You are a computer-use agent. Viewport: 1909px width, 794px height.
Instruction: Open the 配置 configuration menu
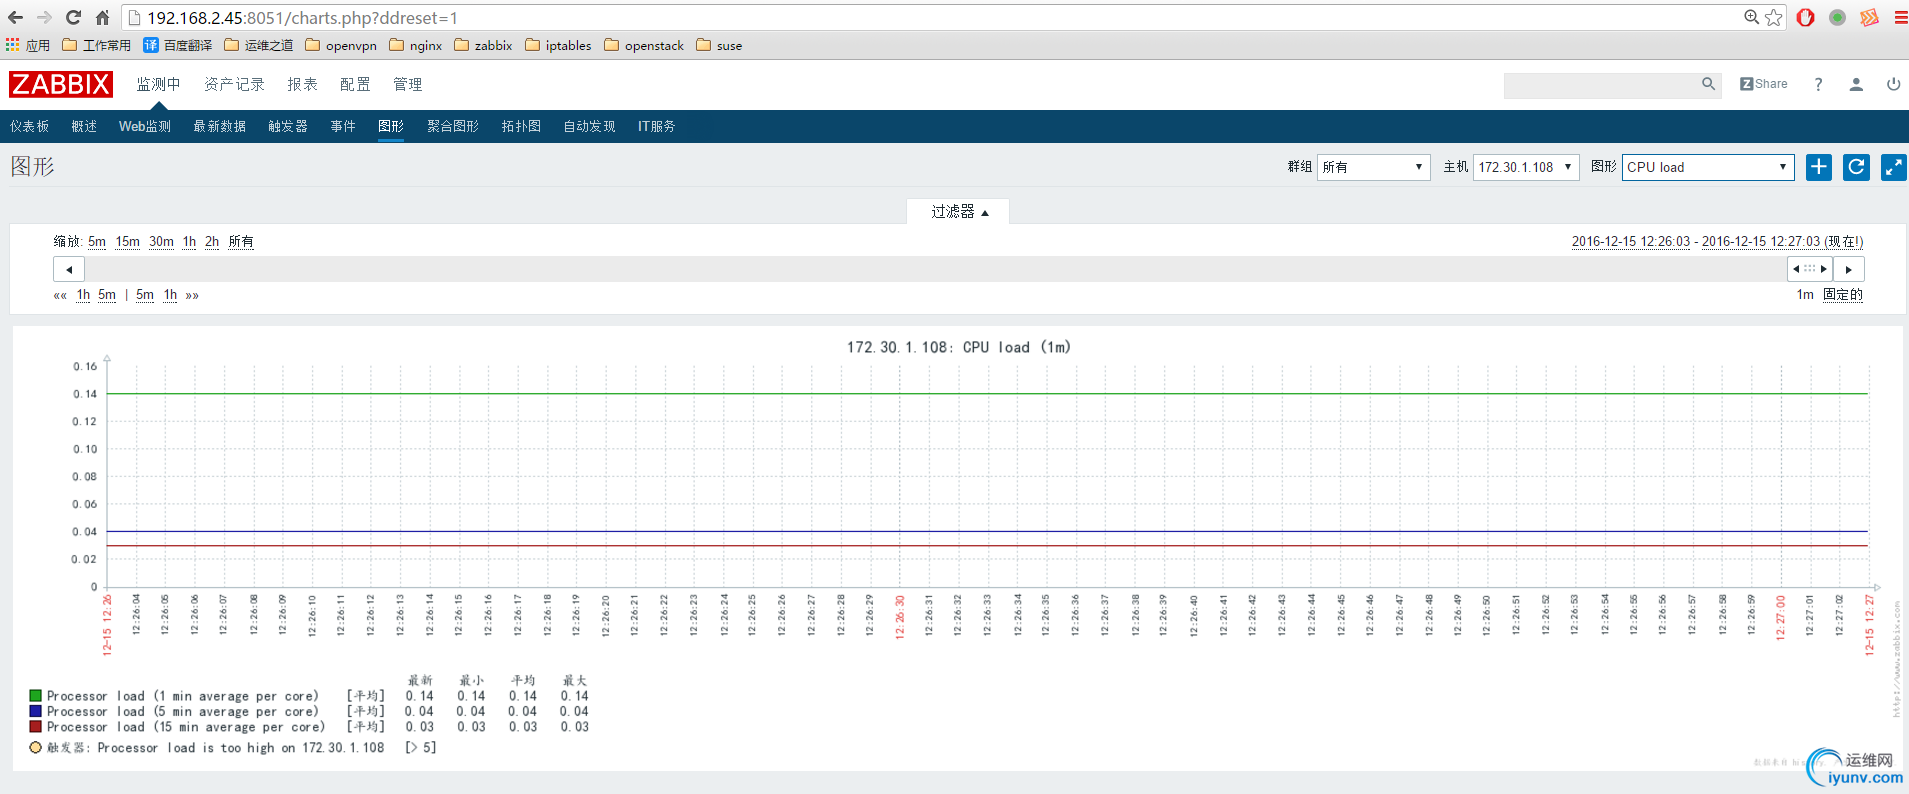click(x=355, y=84)
